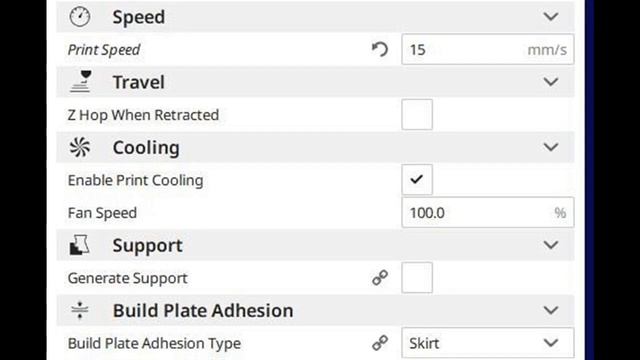Disable the Enable Print Cooling checkbox

pyautogui.click(x=417, y=180)
